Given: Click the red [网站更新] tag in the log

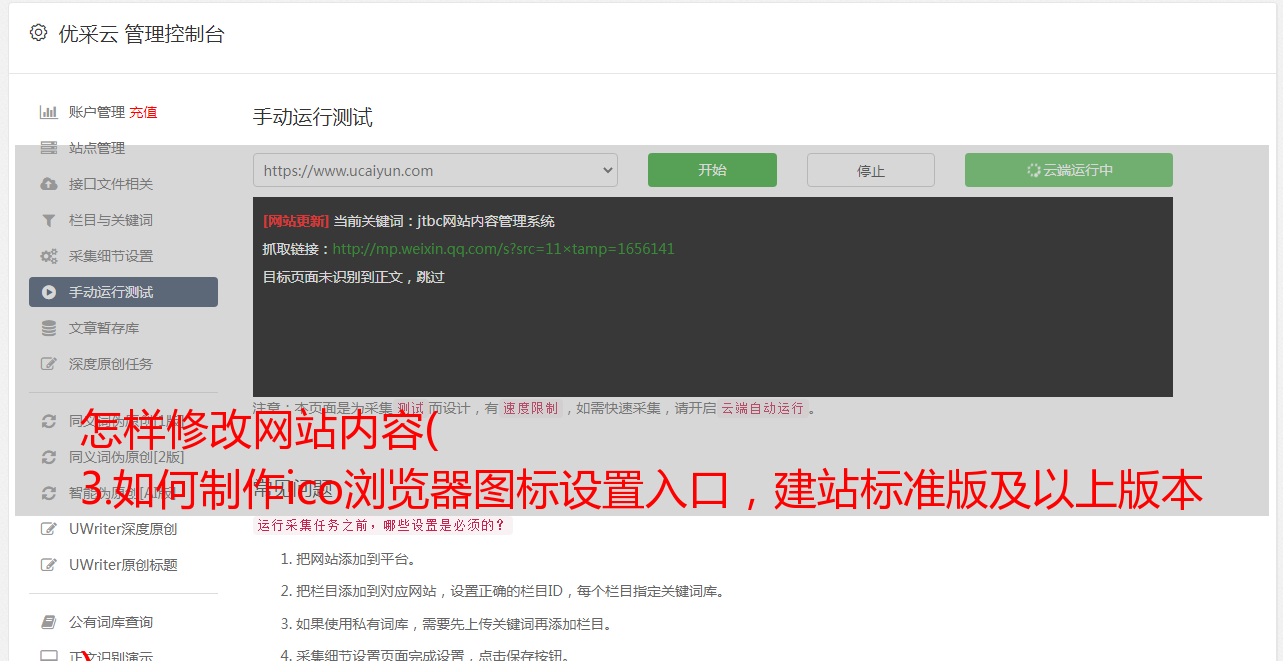Looking at the screenshot, I should pos(296,221).
